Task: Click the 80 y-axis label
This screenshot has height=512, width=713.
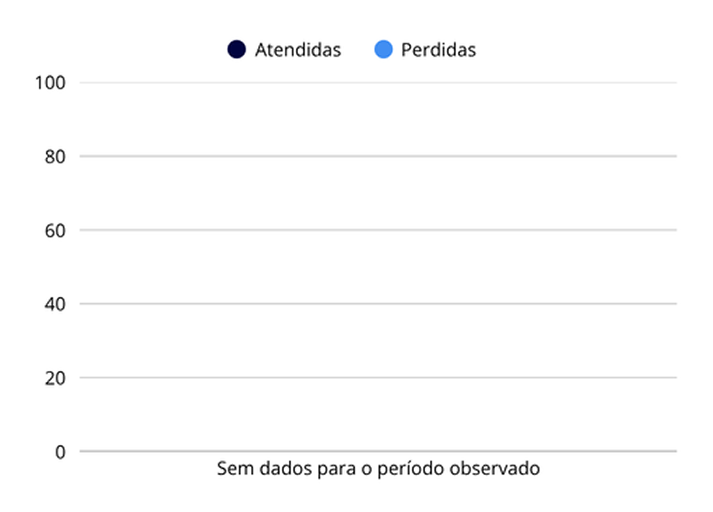Action: [x=55, y=156]
